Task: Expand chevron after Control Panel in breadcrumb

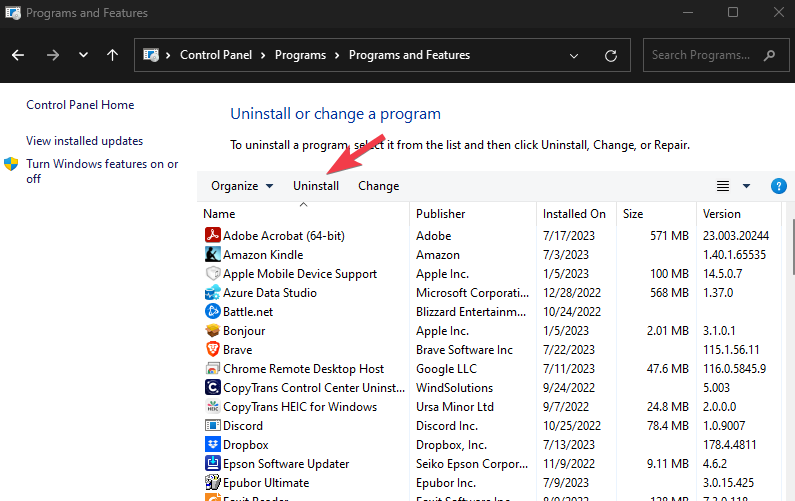Action: (x=263, y=55)
